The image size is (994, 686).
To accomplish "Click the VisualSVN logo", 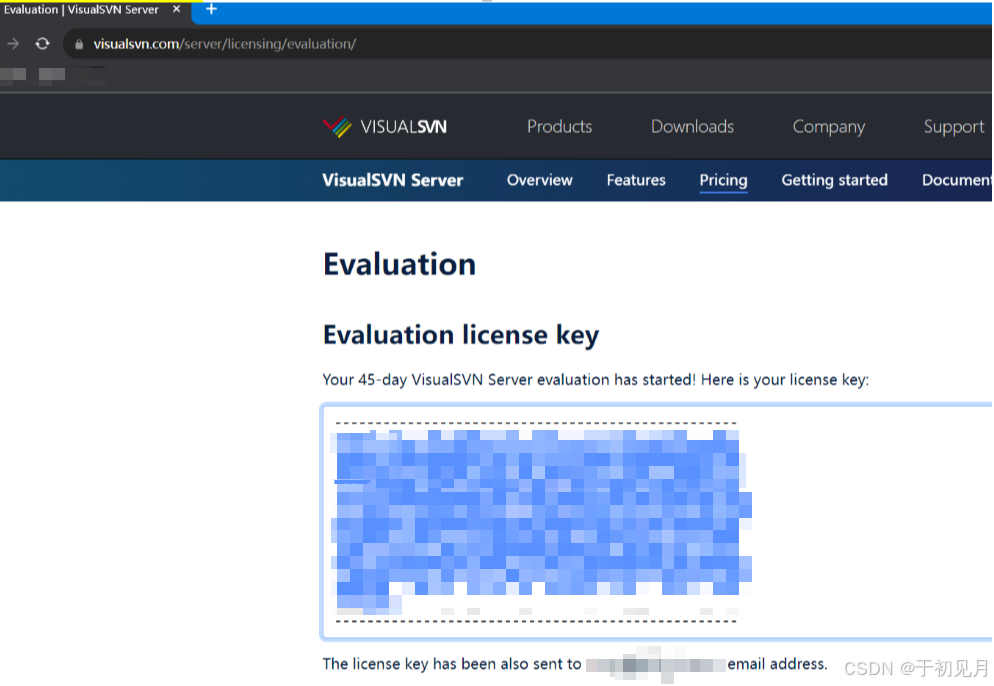I will [385, 127].
